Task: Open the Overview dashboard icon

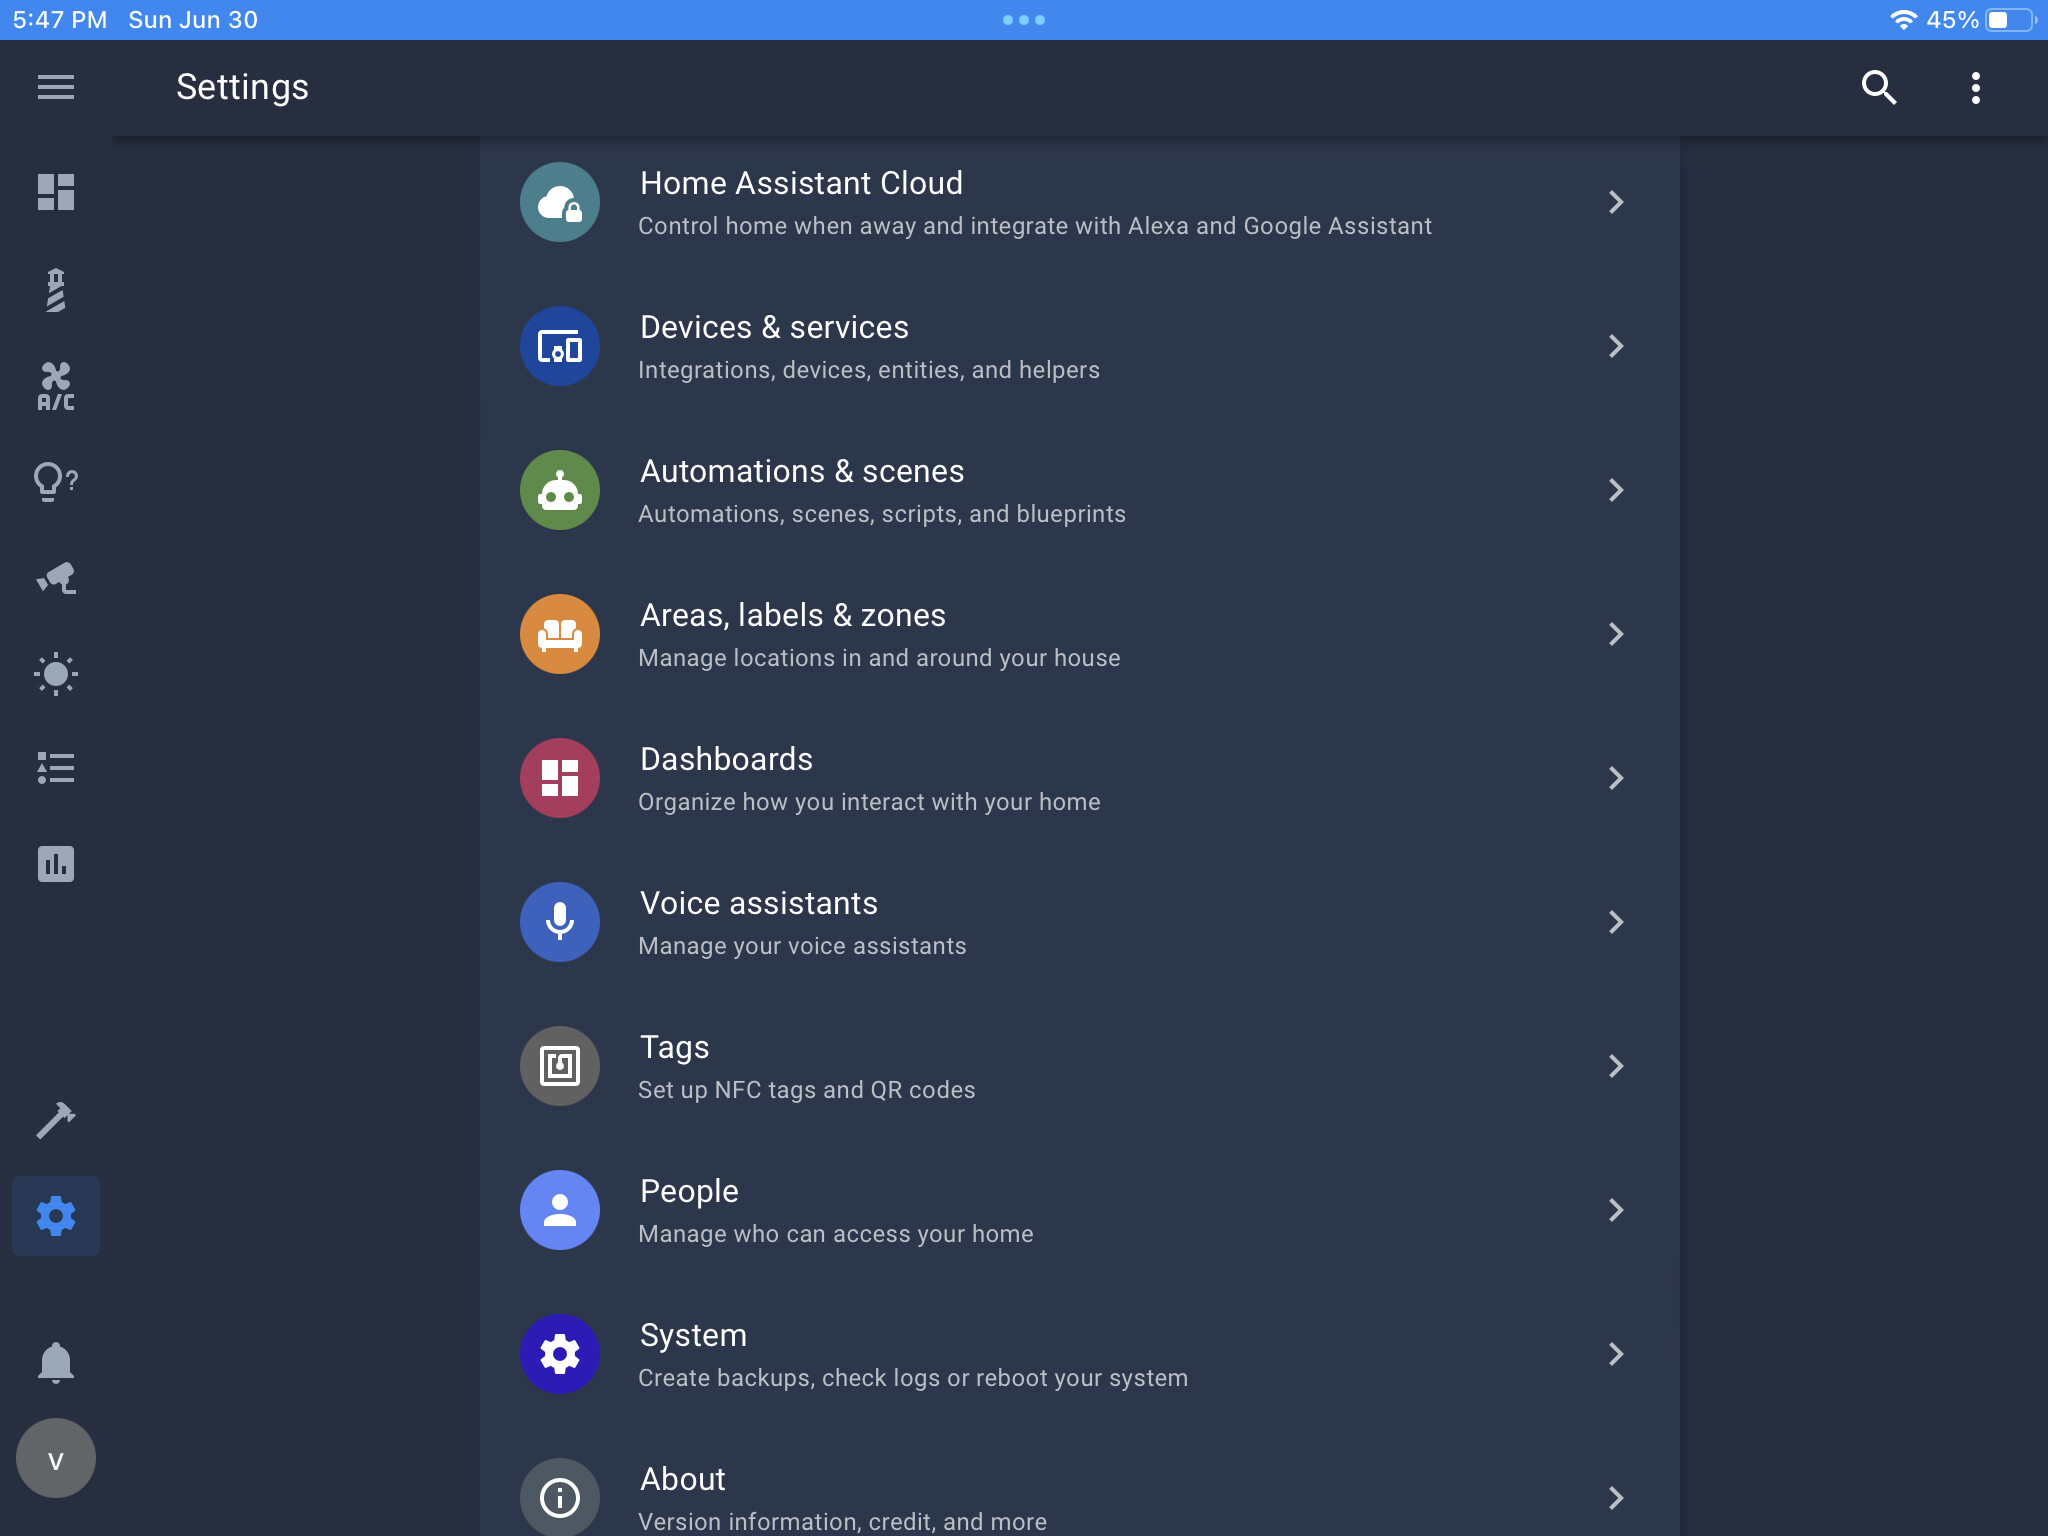Action: [x=56, y=193]
